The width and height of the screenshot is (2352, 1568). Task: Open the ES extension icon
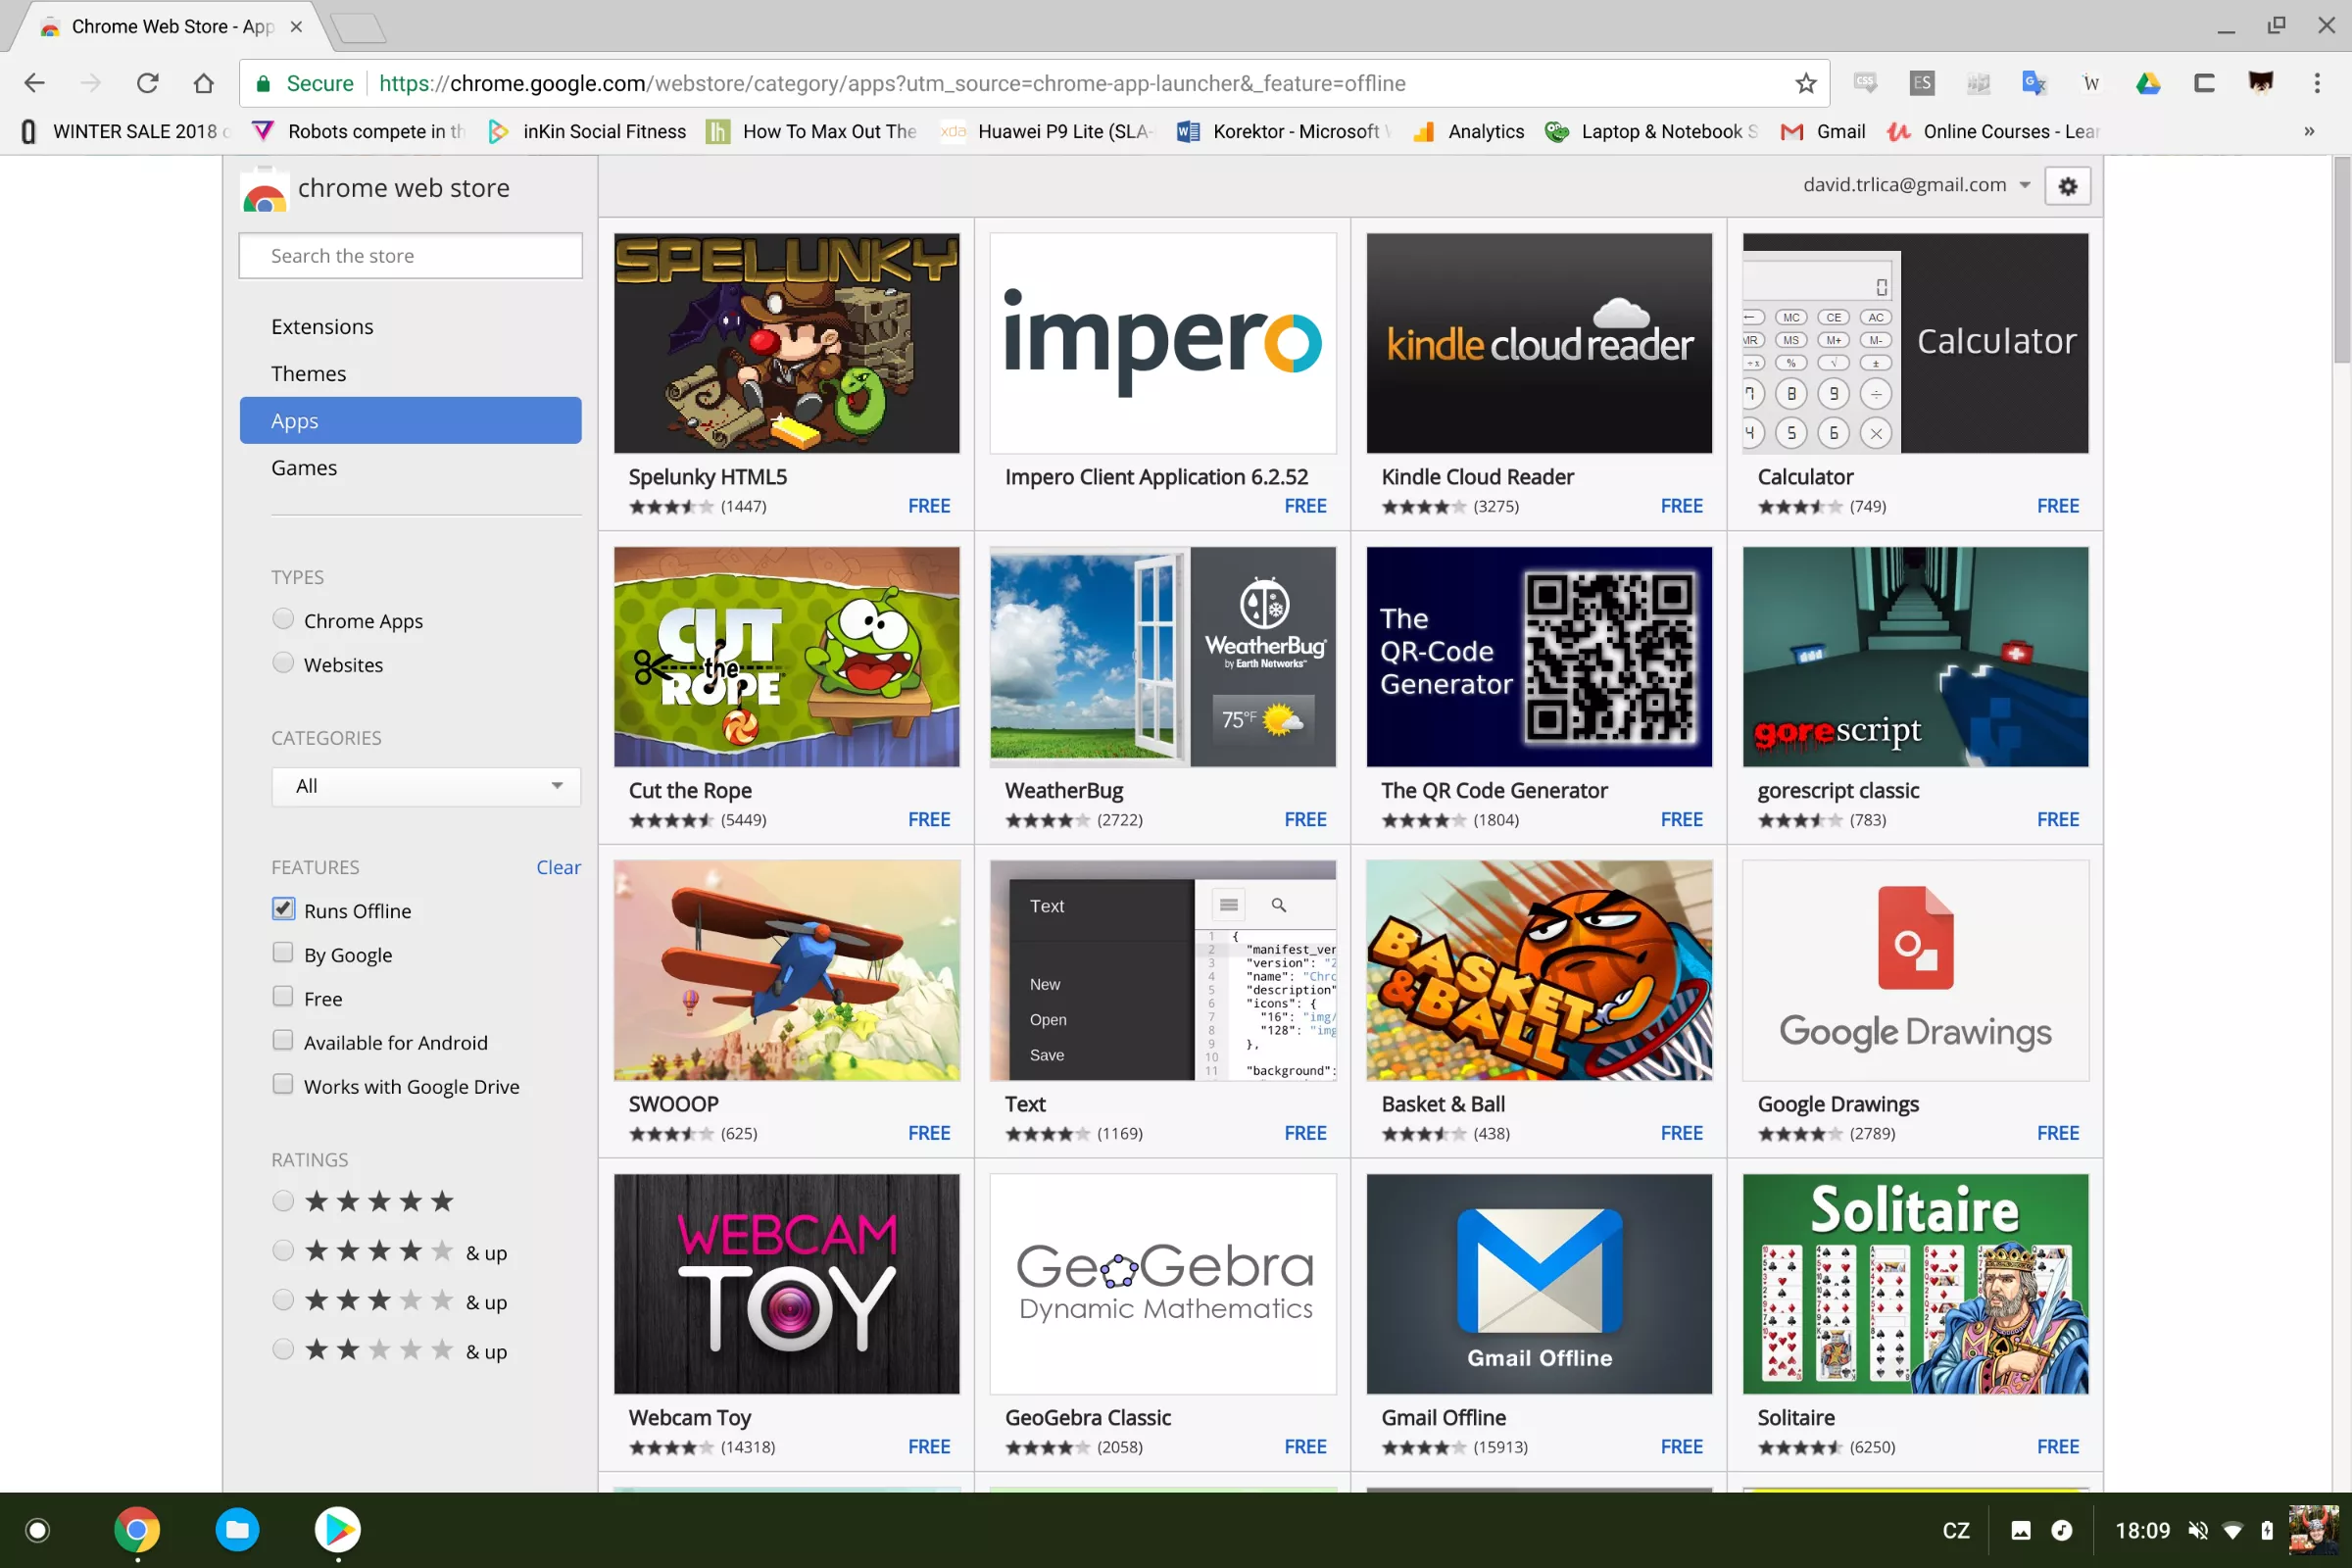1921,83
